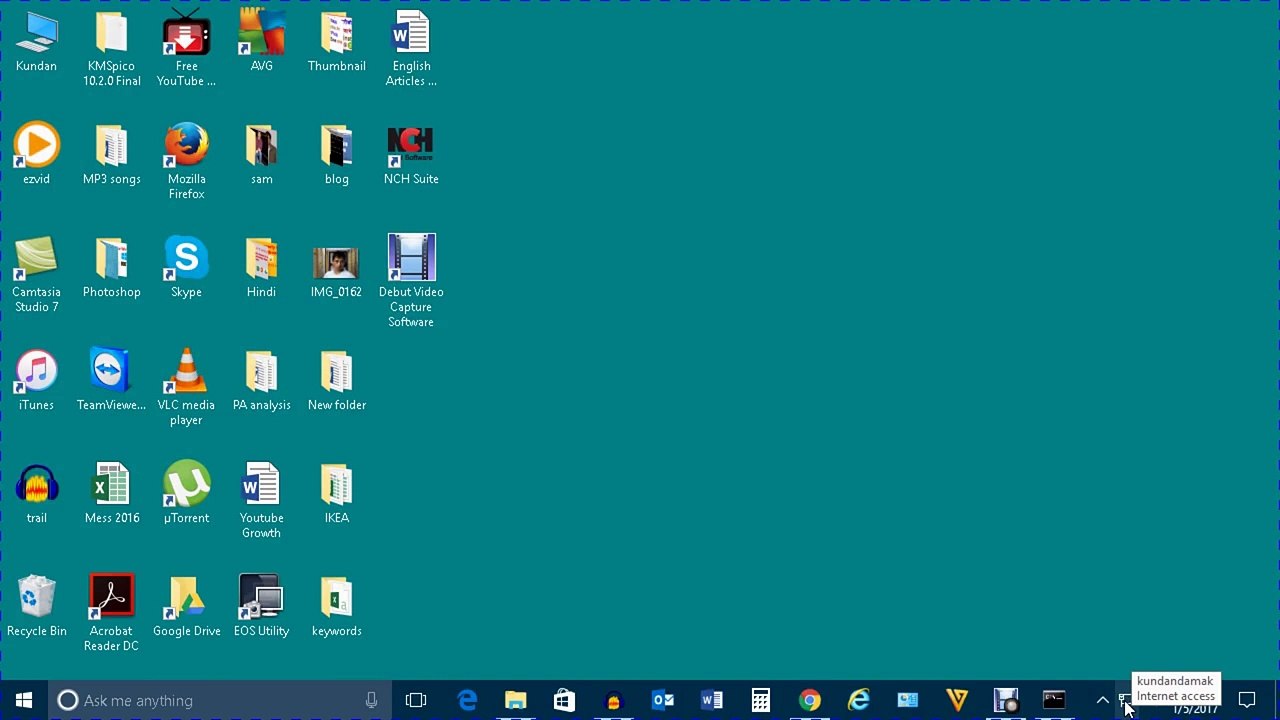
Task: Show hidden system tray icons
Action: click(x=1102, y=700)
